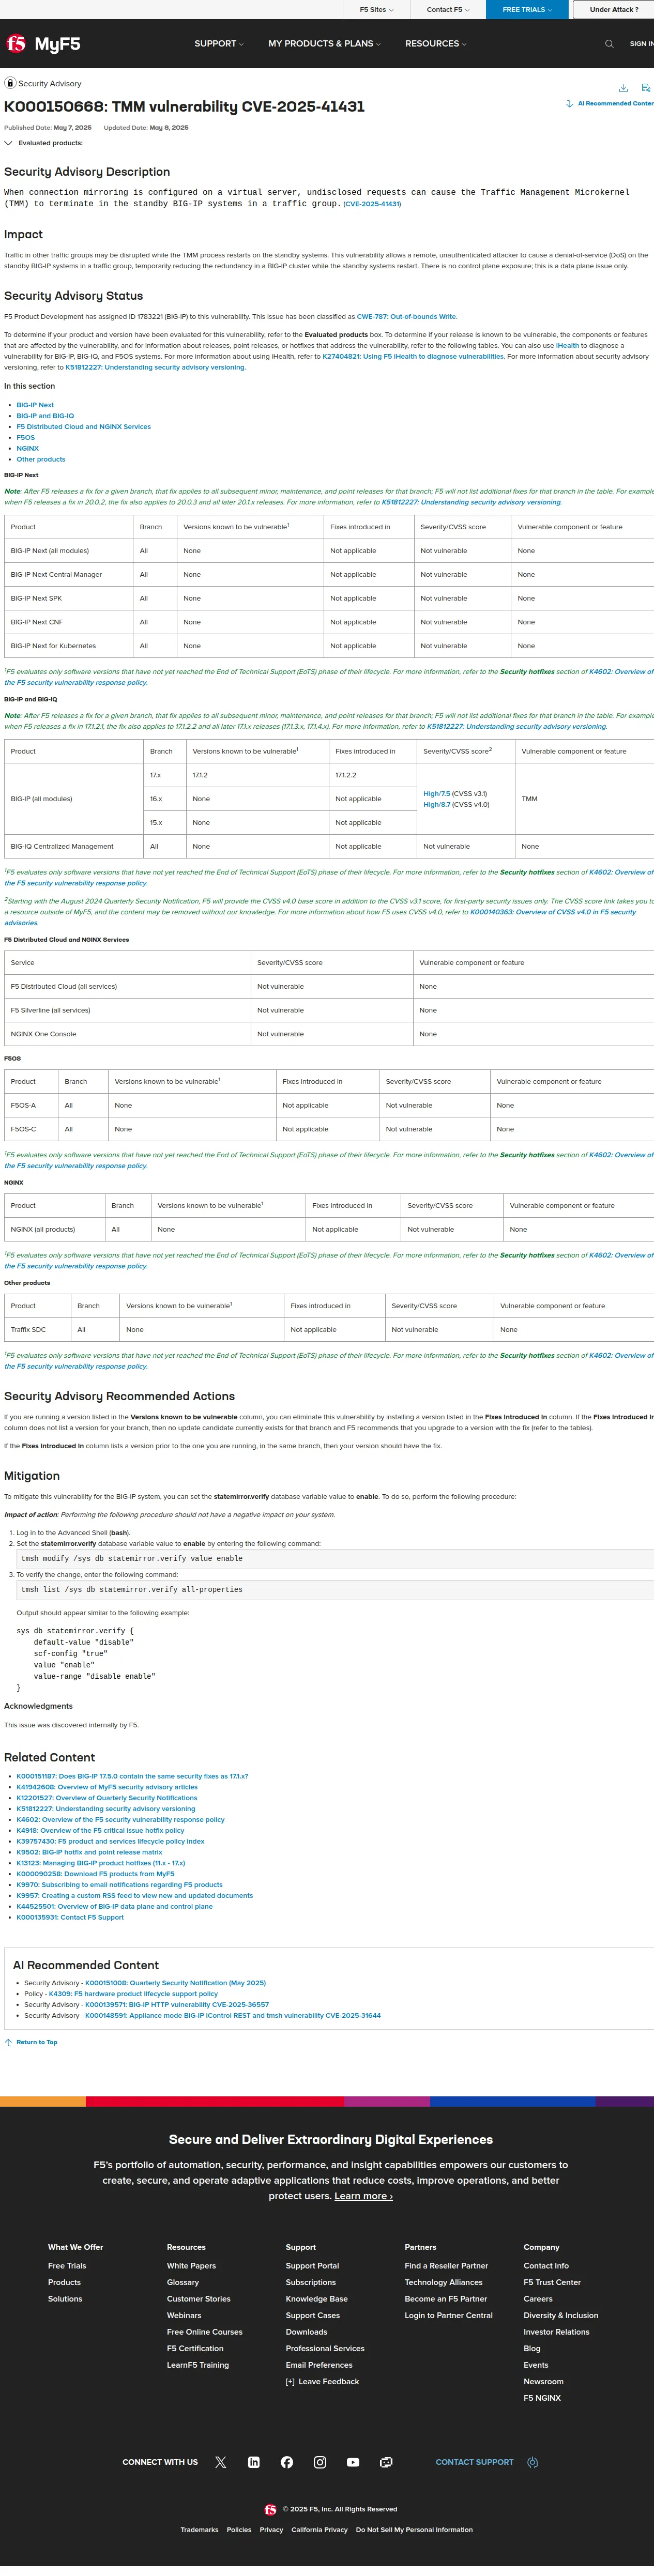Screen dimensions: 654x2576
Task: Open the footer White Papers link
Action: (191, 2266)
